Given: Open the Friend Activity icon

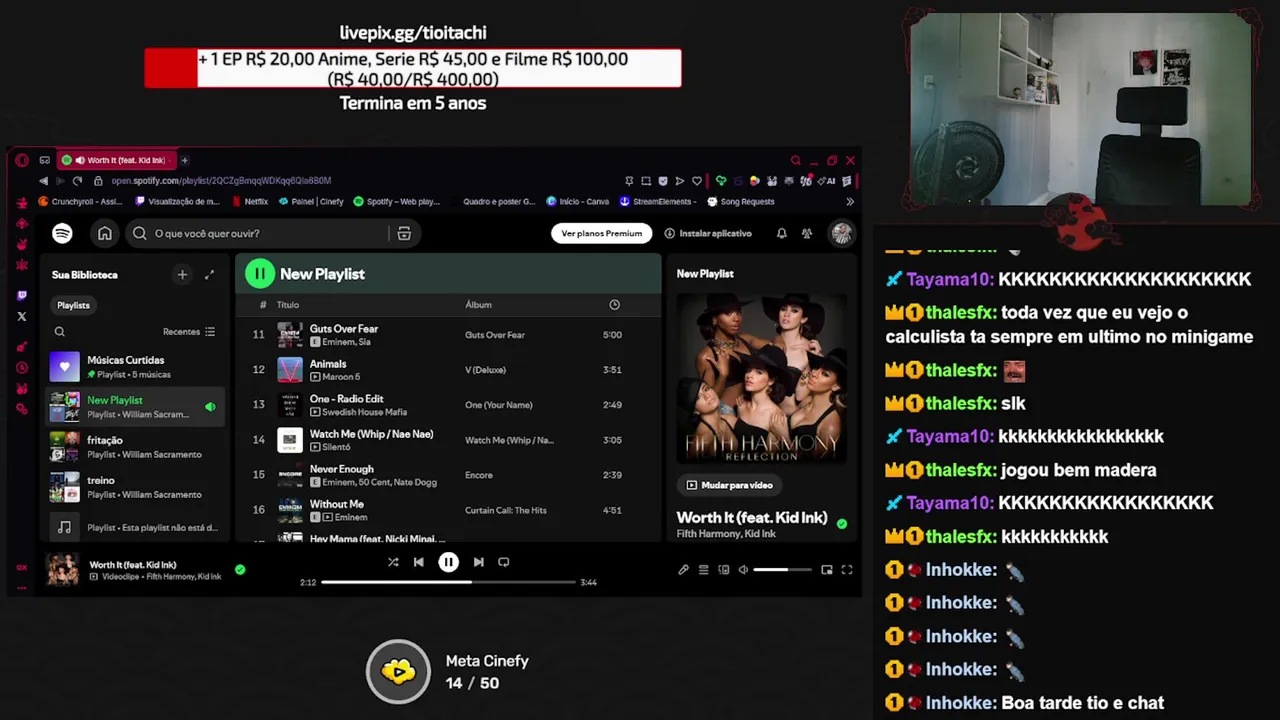Looking at the screenshot, I should tap(807, 233).
